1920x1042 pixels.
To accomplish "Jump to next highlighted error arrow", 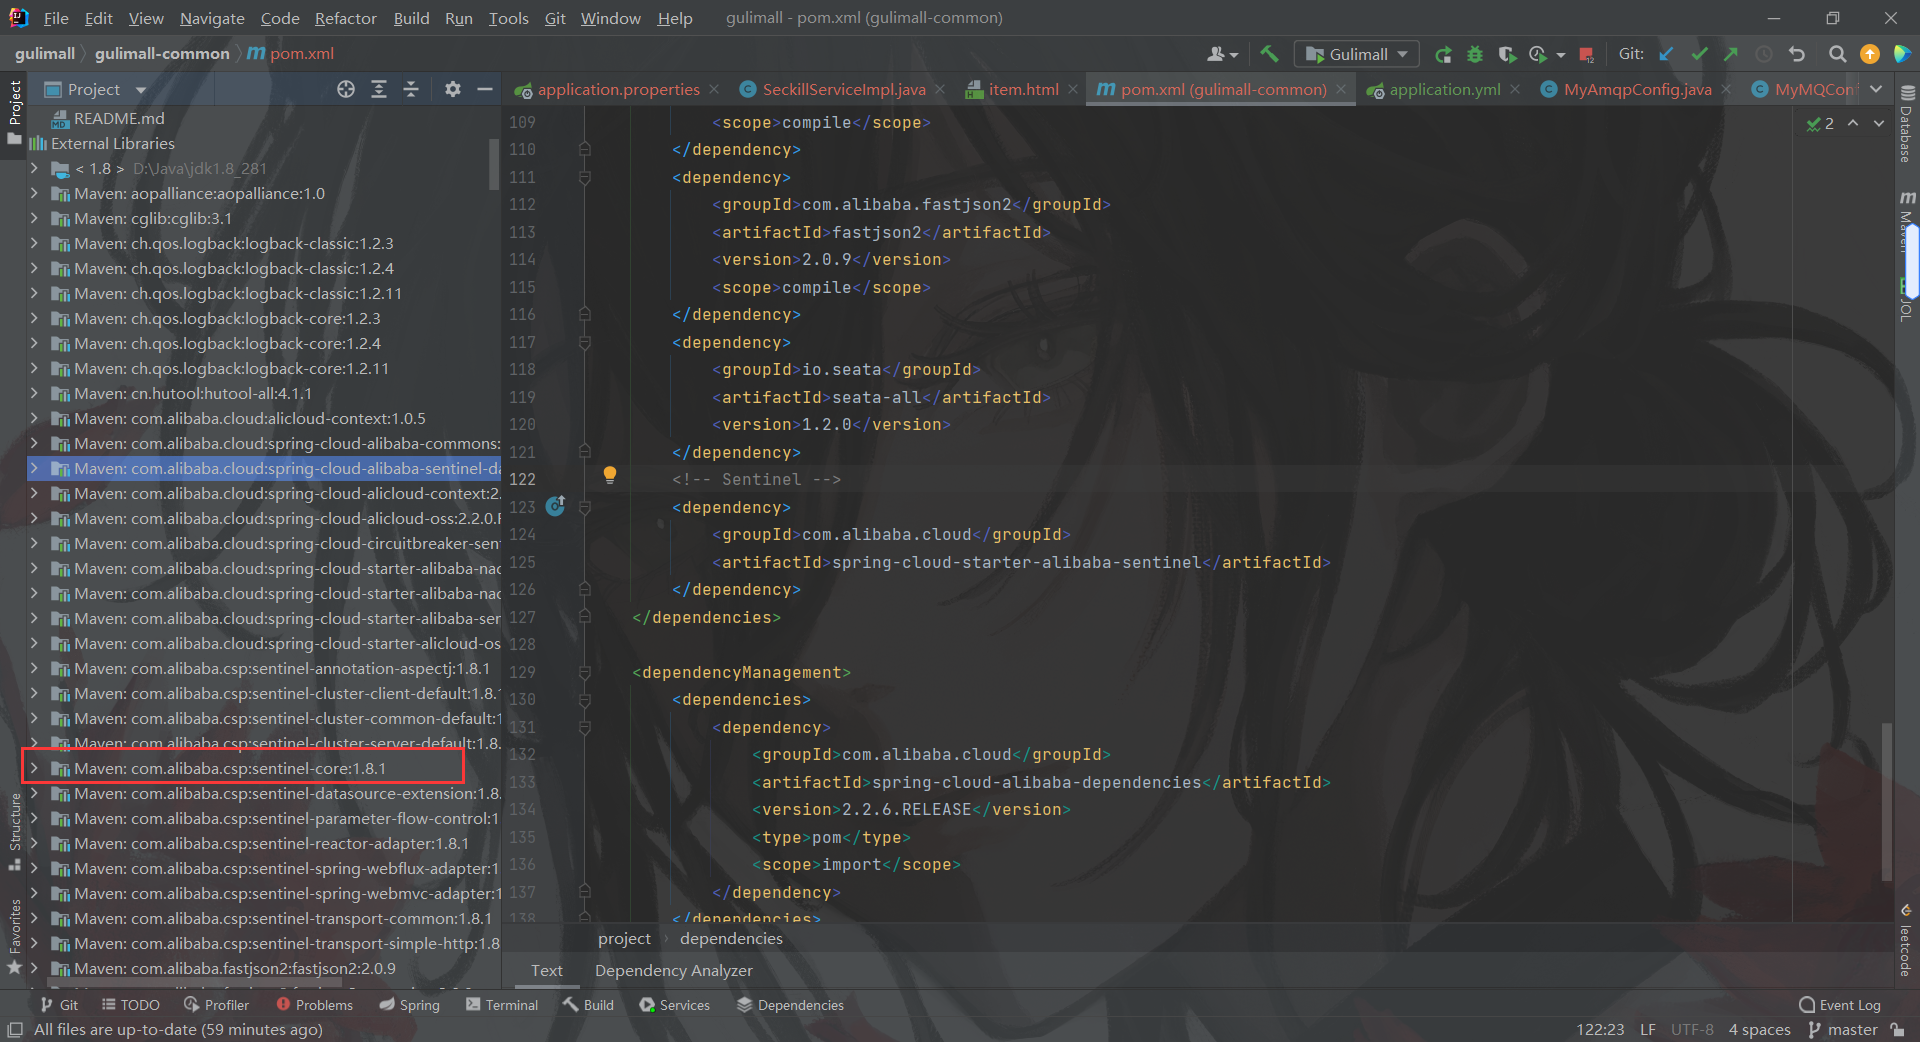I will pos(1879,123).
